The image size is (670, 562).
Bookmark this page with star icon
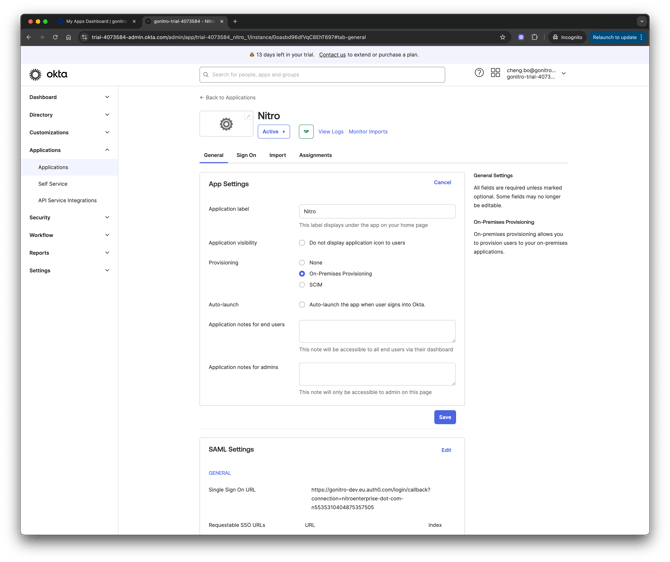(x=502, y=37)
